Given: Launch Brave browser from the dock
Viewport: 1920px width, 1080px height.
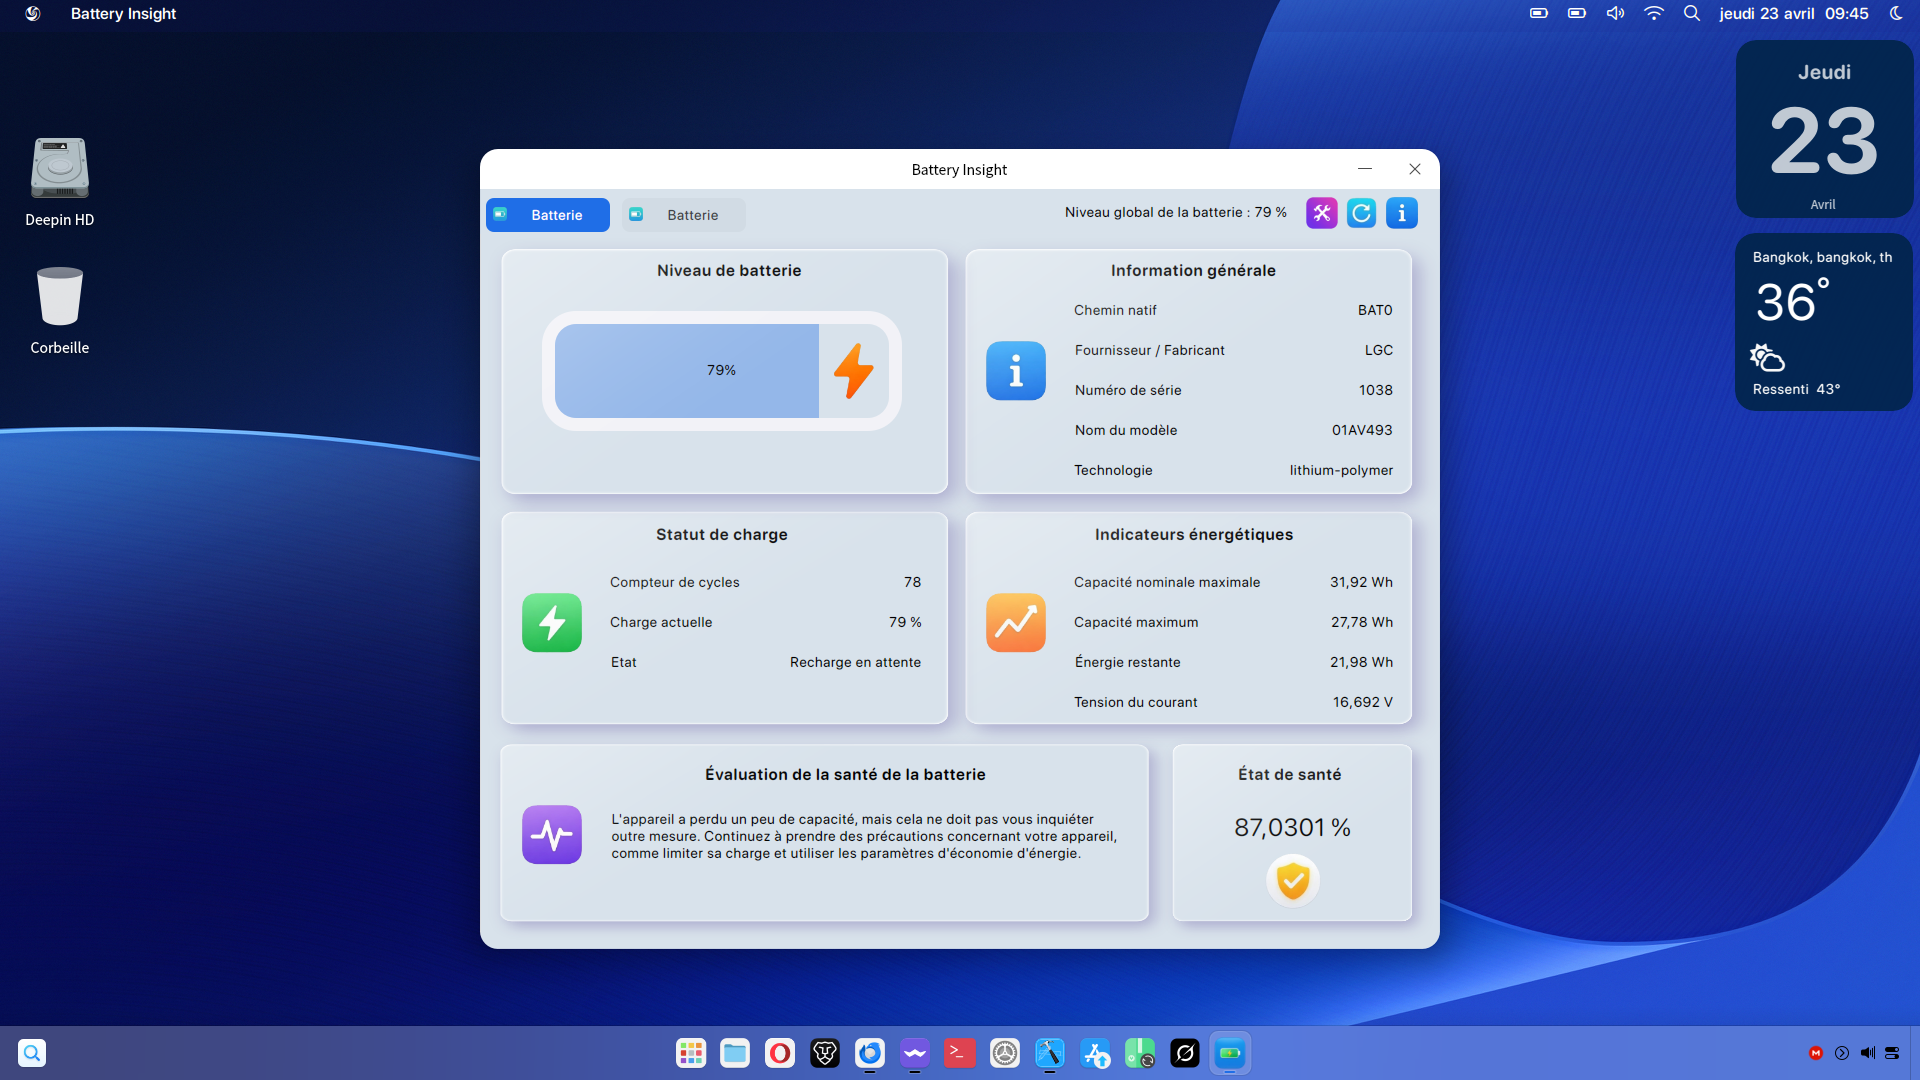Looking at the screenshot, I should coord(825,1053).
